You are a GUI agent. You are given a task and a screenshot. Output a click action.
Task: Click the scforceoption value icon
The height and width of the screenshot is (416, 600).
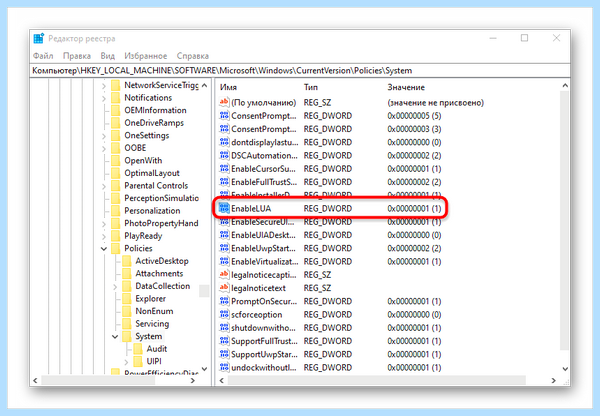click(x=224, y=314)
